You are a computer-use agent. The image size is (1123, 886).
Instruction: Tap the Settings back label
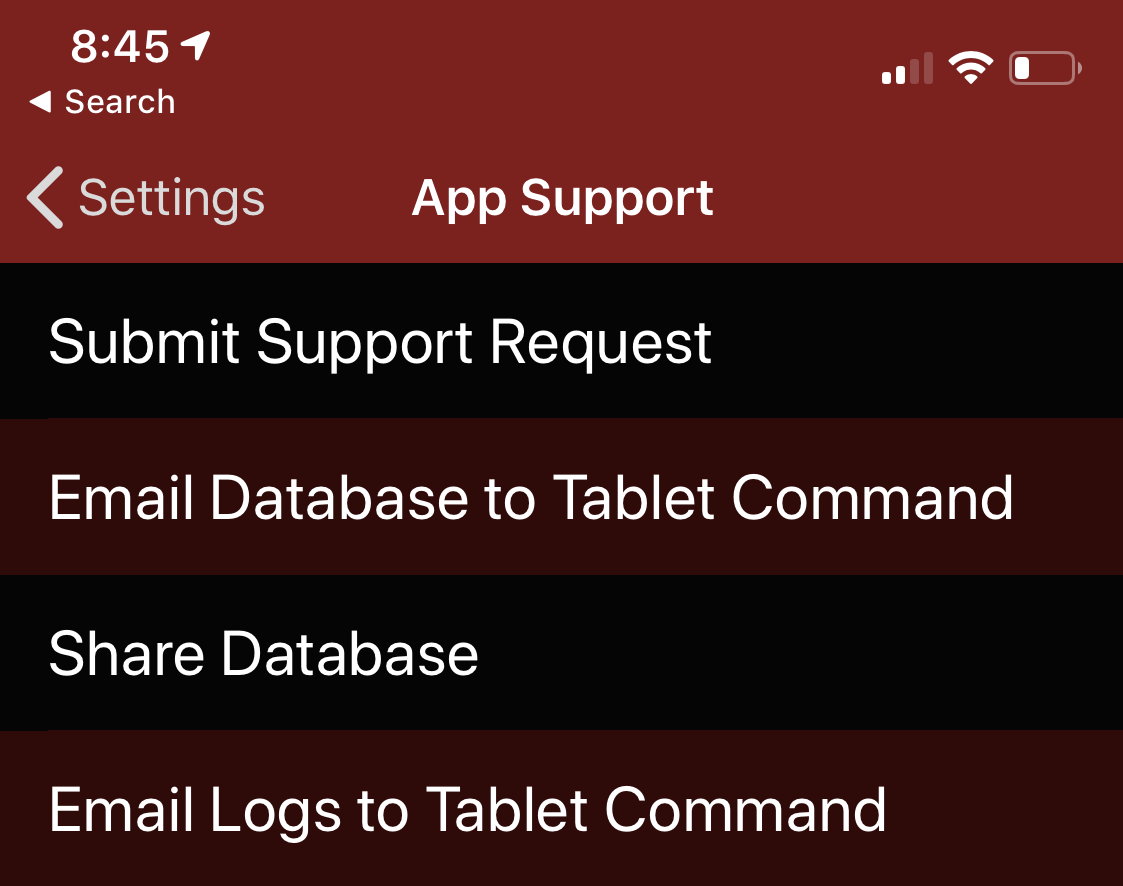tap(171, 198)
